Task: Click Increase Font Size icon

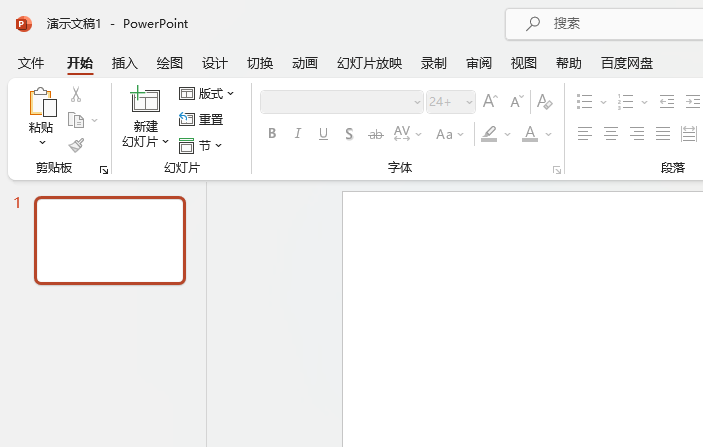Action: click(x=490, y=101)
